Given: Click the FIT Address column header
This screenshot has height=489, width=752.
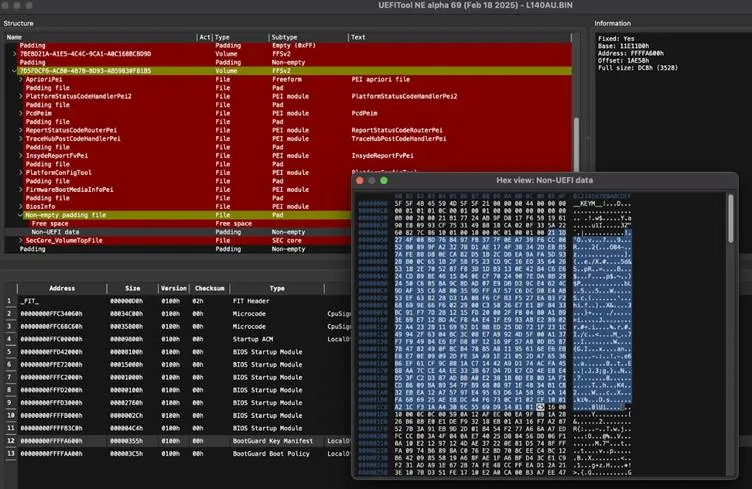Looking at the screenshot, I should pyautogui.click(x=62, y=289).
